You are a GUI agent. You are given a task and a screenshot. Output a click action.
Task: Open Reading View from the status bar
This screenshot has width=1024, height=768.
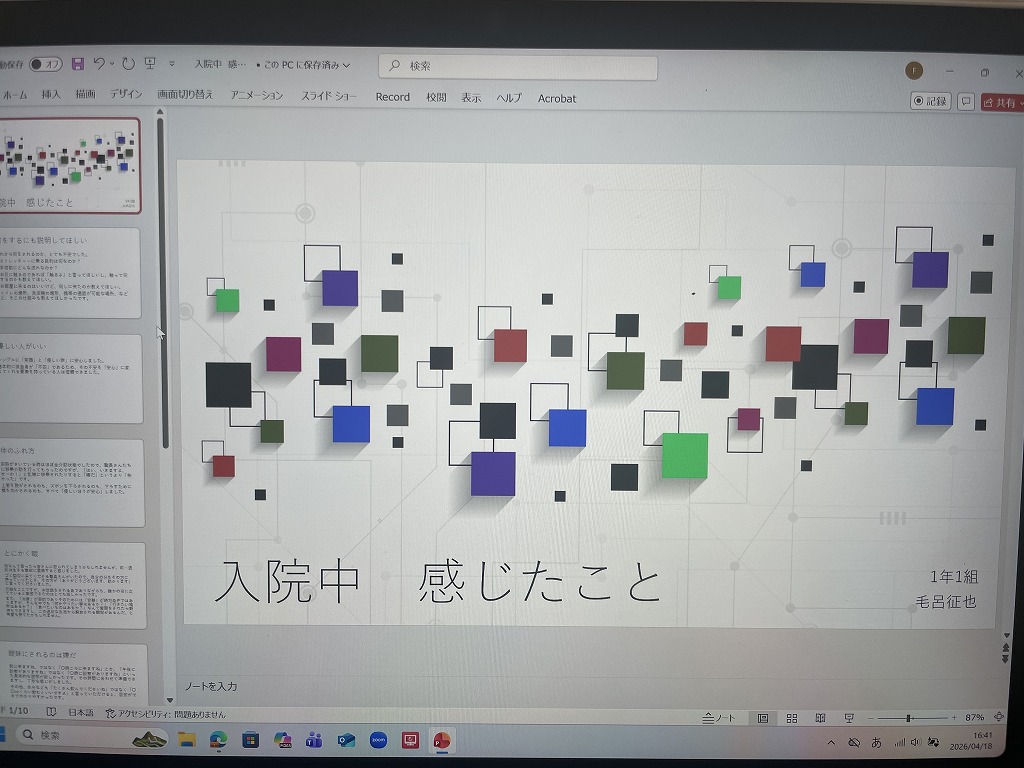point(820,718)
